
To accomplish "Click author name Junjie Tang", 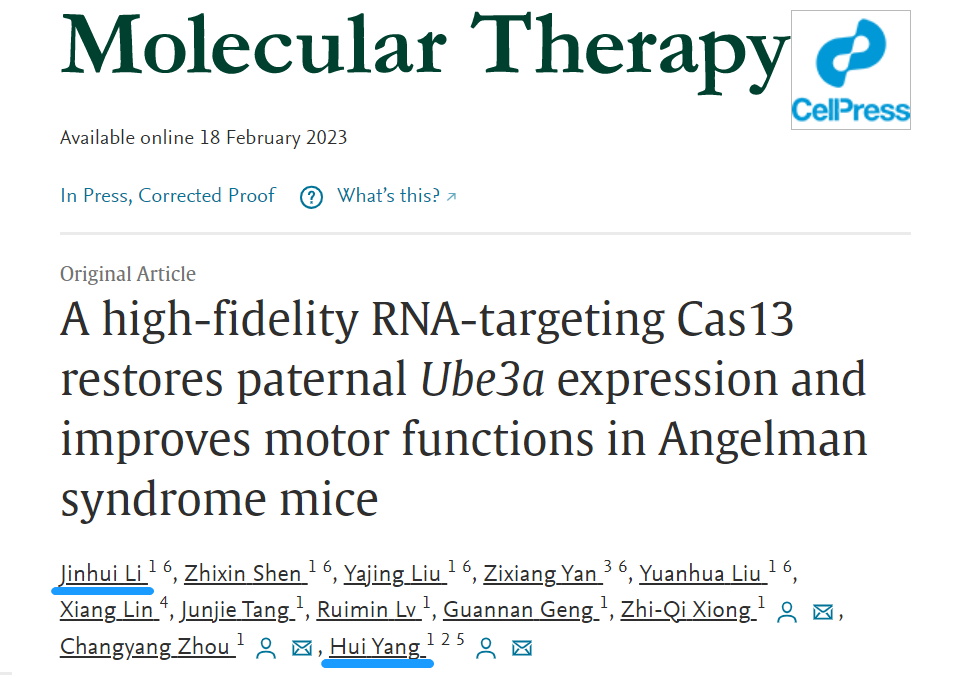I will pos(235,610).
